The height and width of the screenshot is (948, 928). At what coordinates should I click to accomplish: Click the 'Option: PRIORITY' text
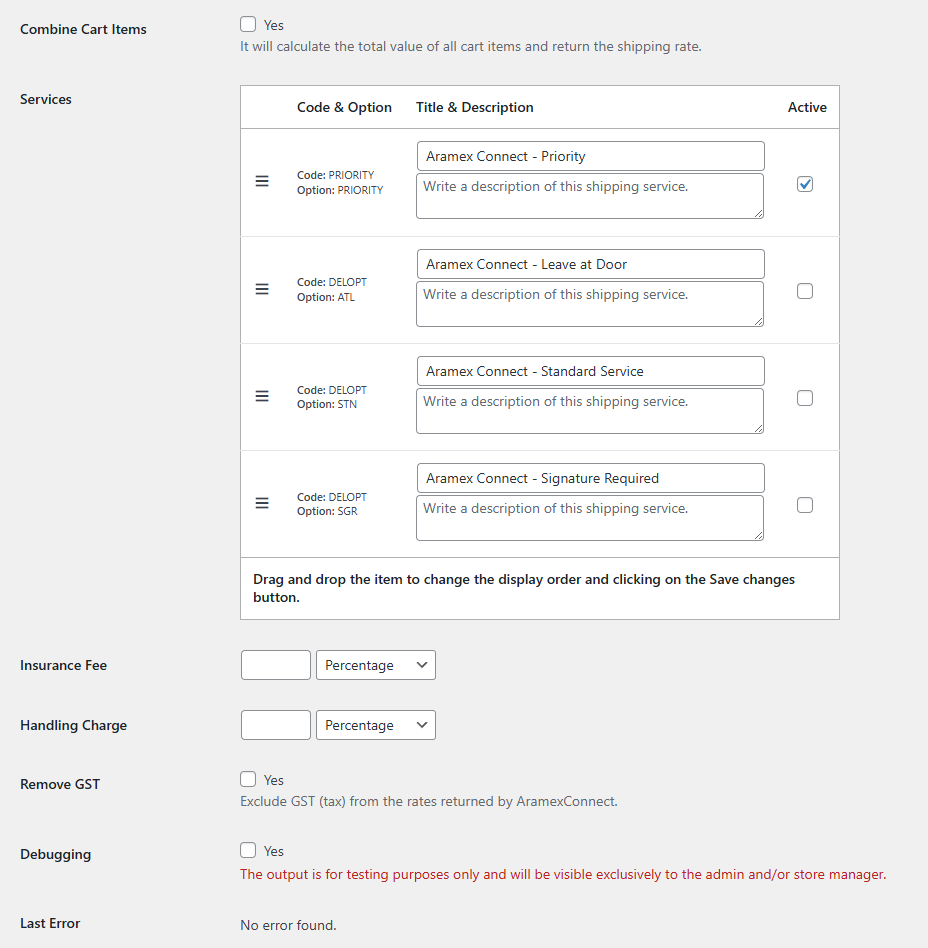[x=340, y=190]
